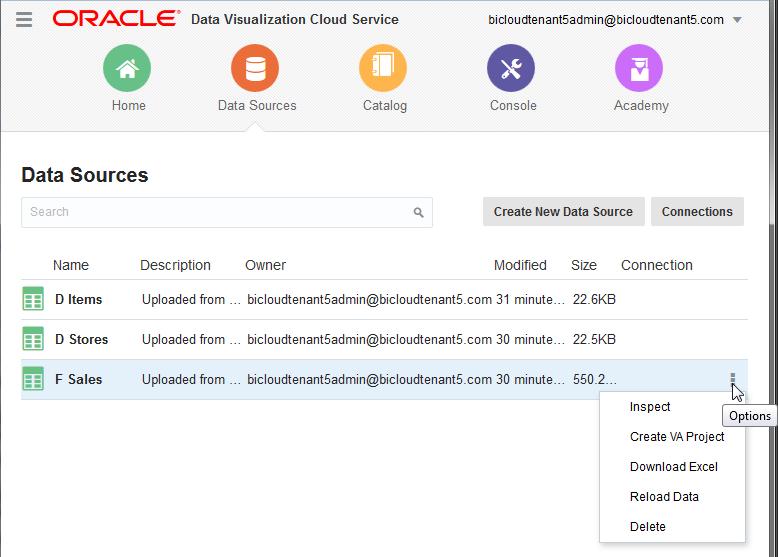
Task: Click the D Stores owner email
Action: (369, 339)
